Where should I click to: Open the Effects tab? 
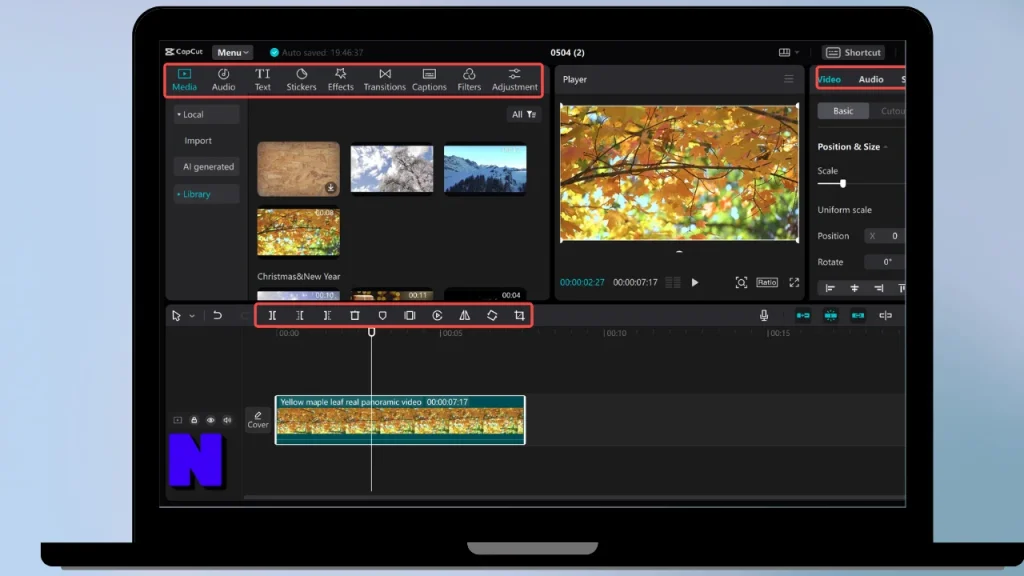coord(340,80)
